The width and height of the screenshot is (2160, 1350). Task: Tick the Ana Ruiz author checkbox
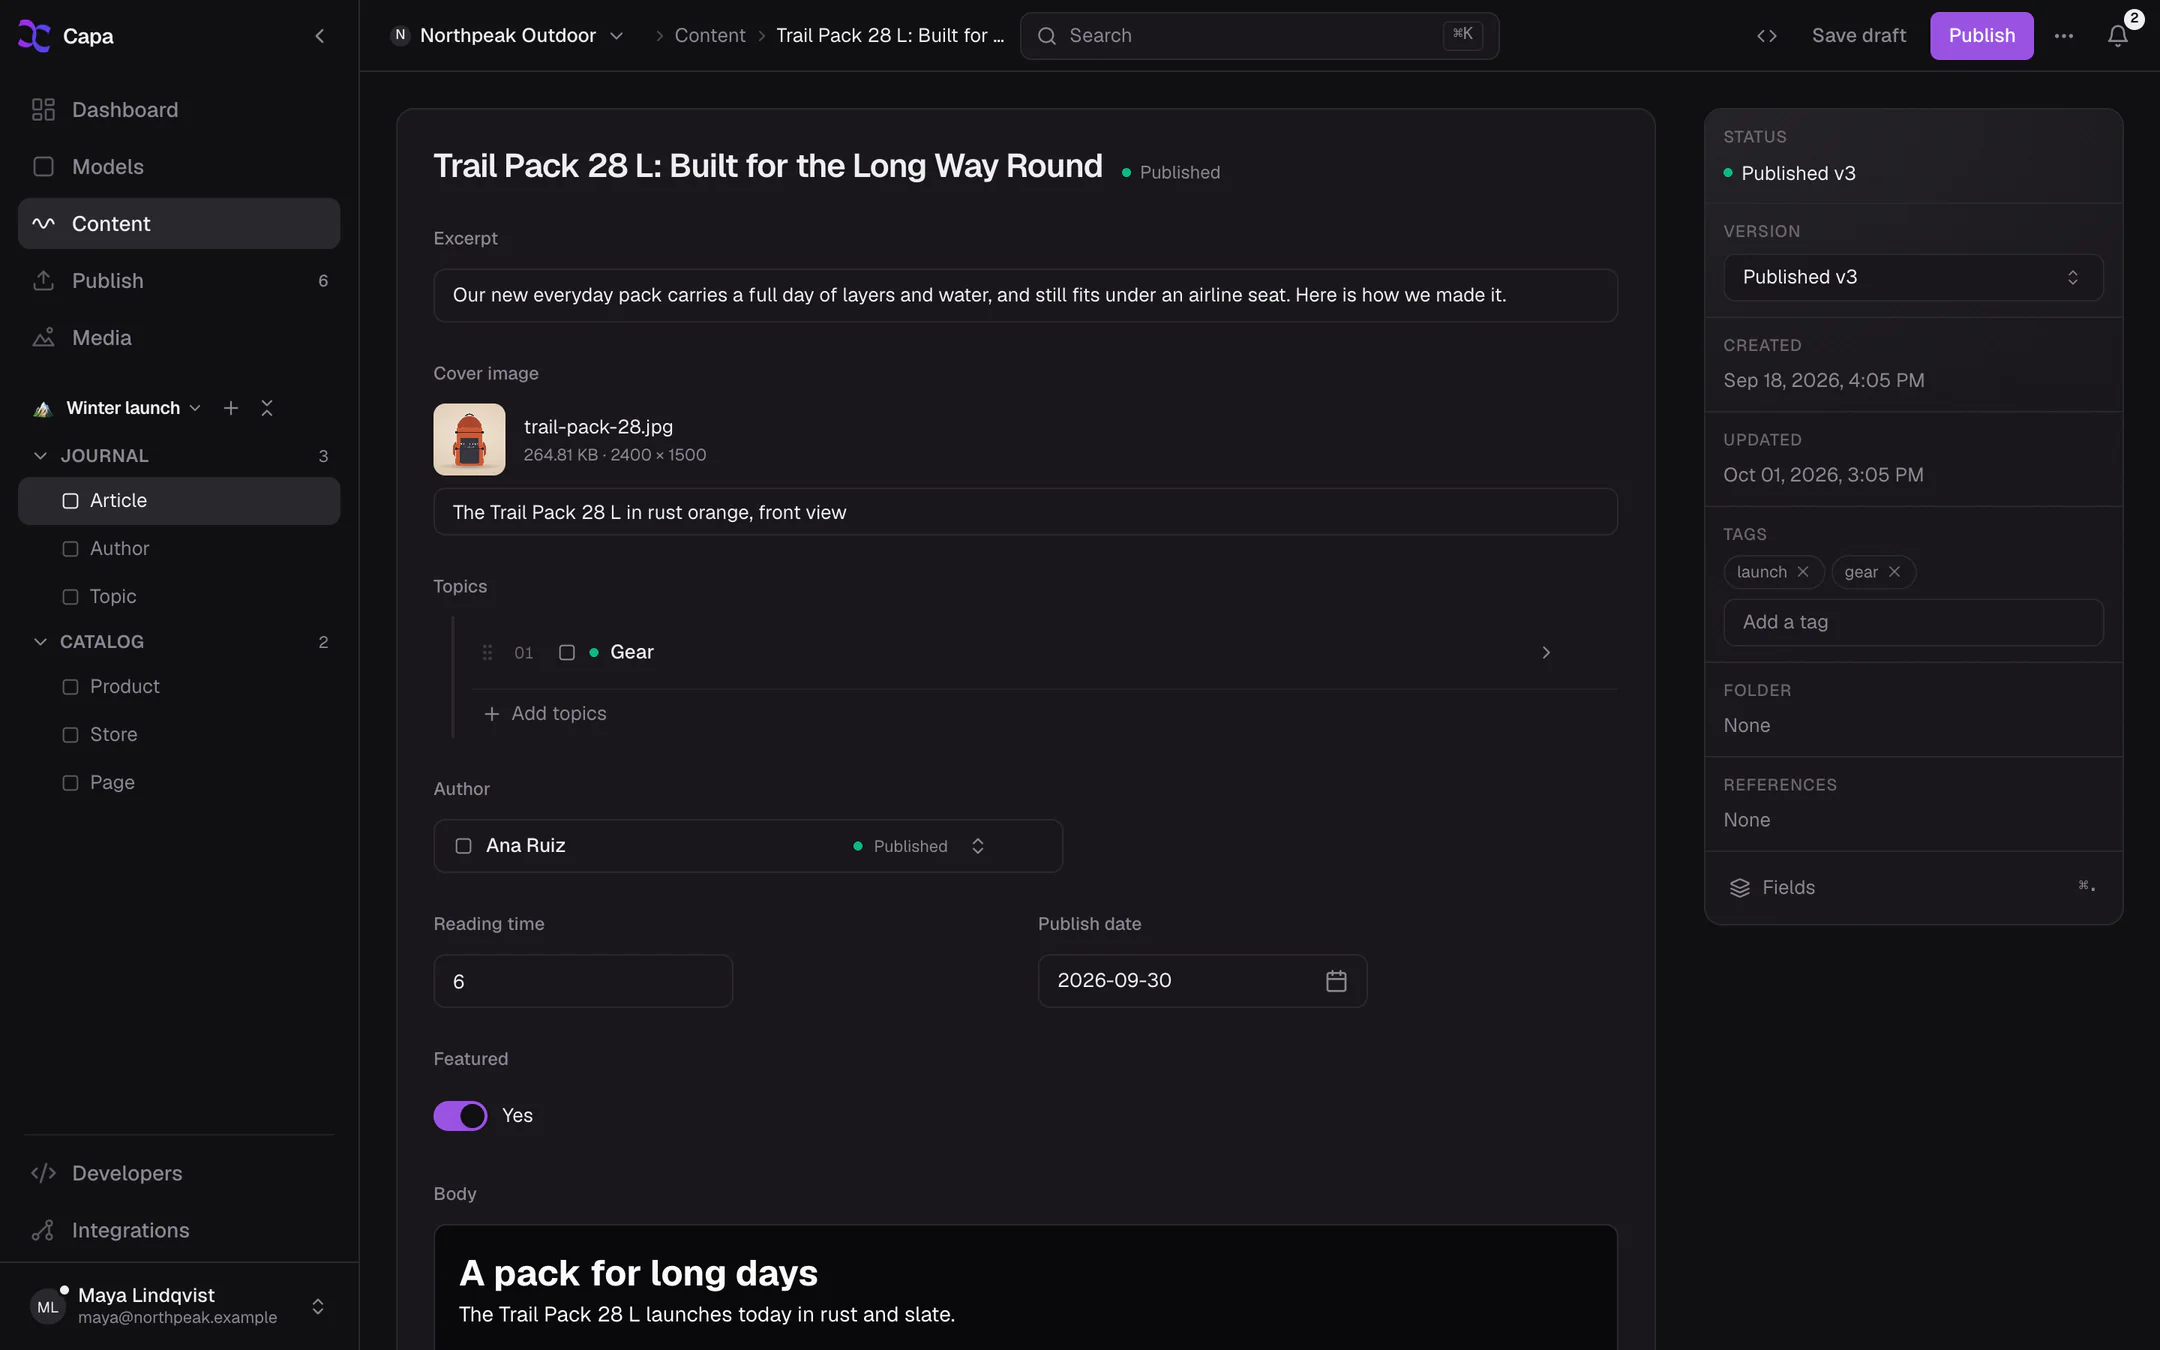[x=464, y=846]
